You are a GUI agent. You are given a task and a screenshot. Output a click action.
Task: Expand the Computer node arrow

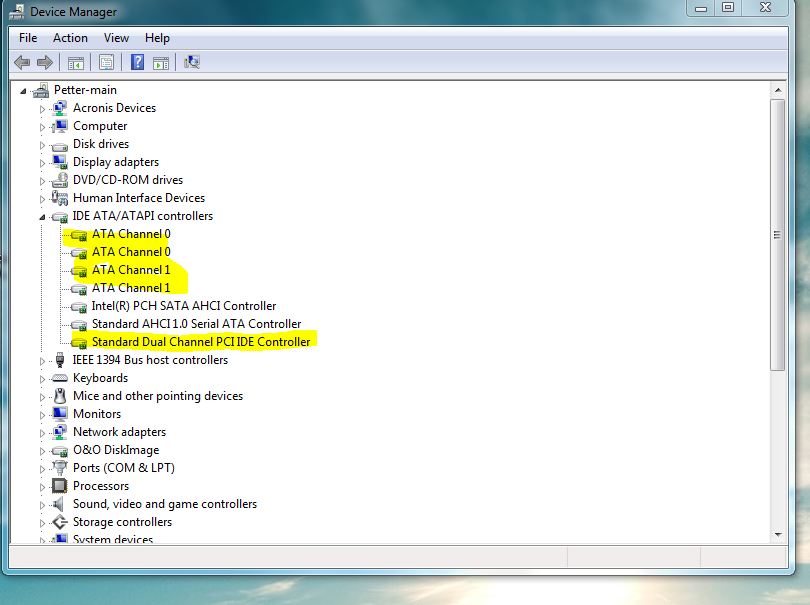pos(42,127)
